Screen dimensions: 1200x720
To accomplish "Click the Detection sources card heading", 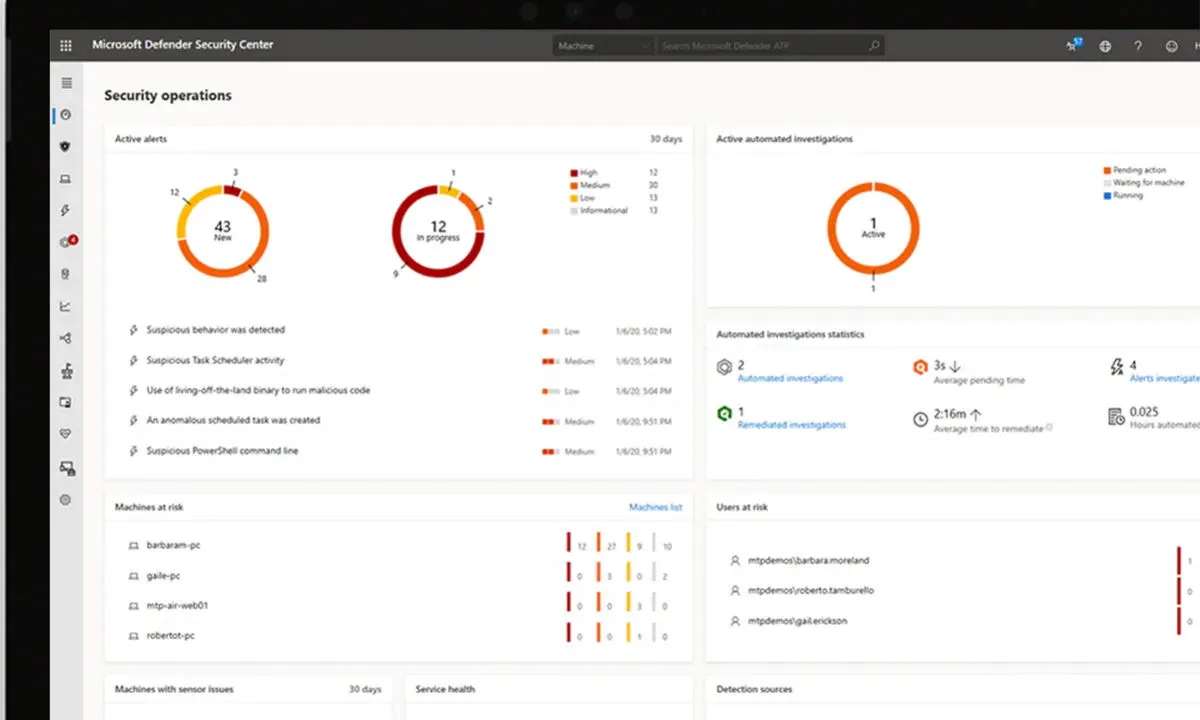I will point(754,690).
